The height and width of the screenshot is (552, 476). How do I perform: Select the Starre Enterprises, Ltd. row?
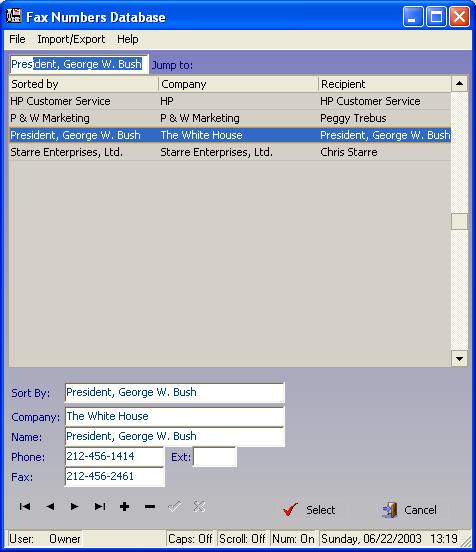click(230, 152)
